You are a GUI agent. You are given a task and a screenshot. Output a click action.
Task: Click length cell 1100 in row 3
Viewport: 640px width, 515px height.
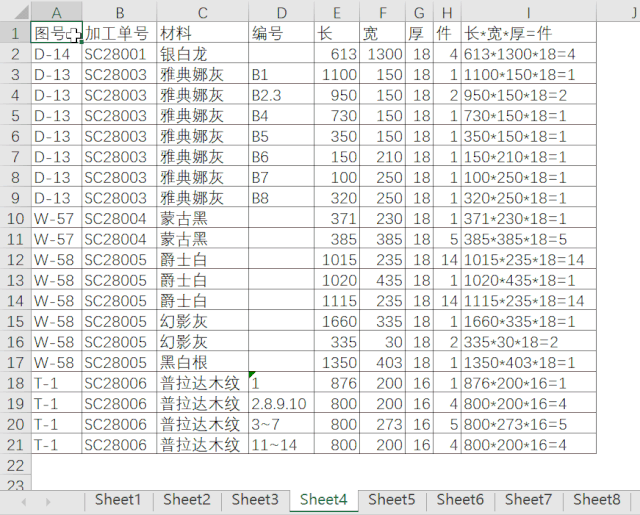click(337, 74)
